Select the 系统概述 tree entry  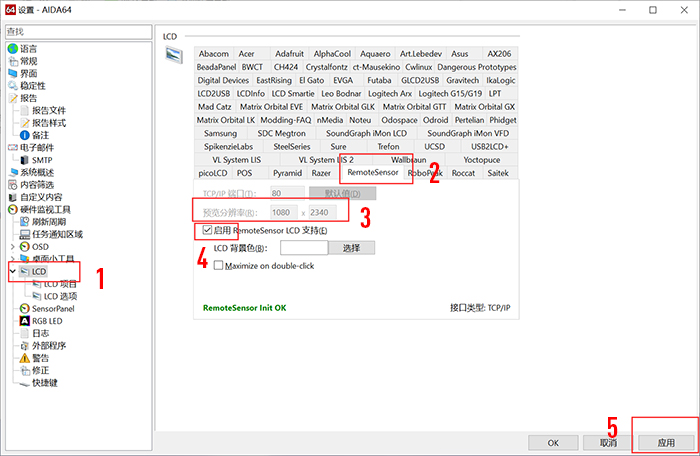pyautogui.click(x=39, y=172)
